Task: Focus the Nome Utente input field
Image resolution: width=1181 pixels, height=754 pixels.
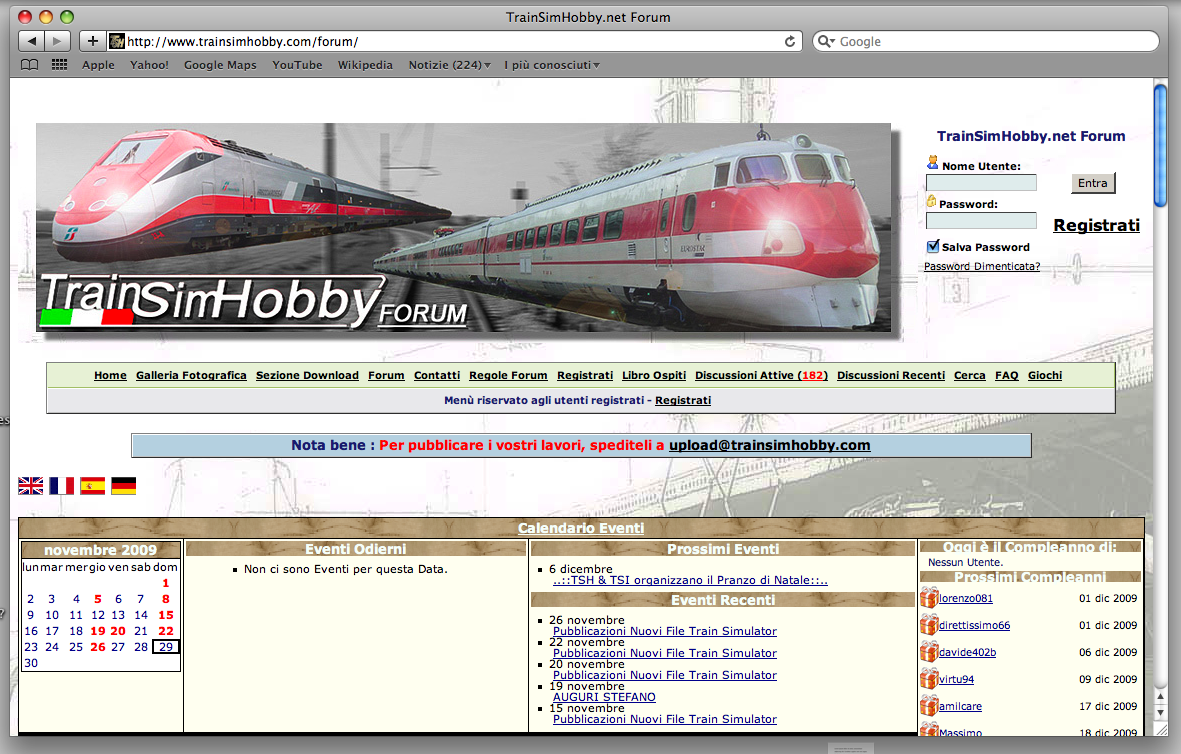Action: (x=981, y=182)
